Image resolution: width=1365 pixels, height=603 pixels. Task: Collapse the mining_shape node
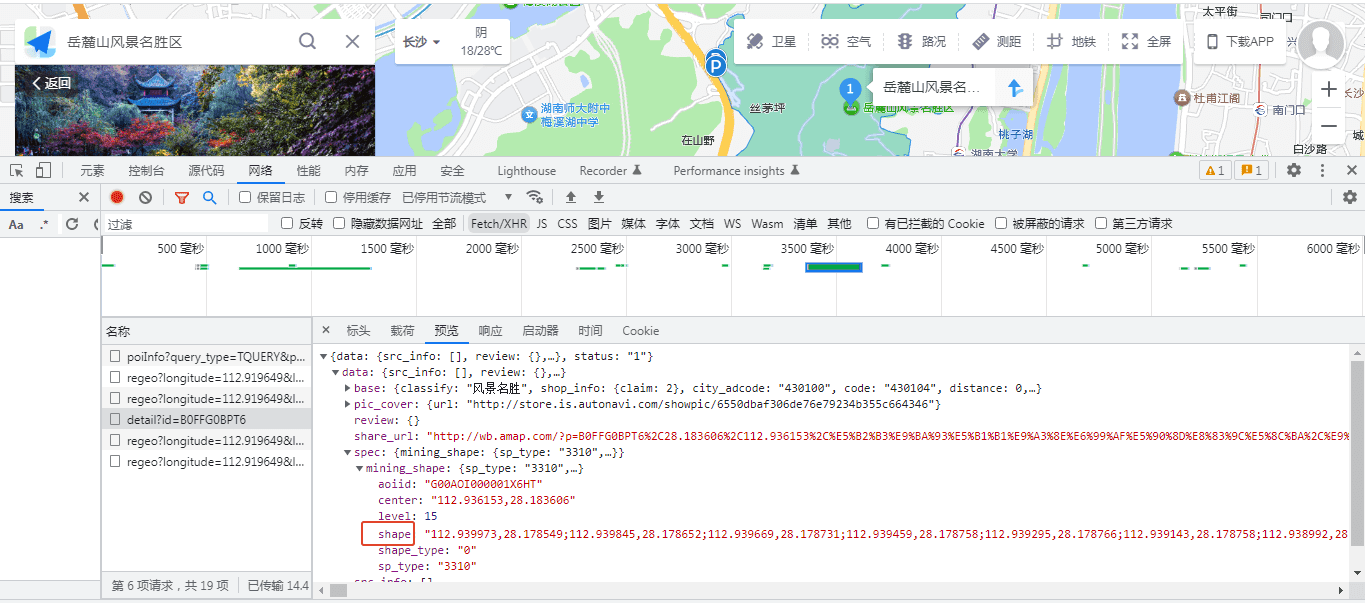[x=359, y=468]
